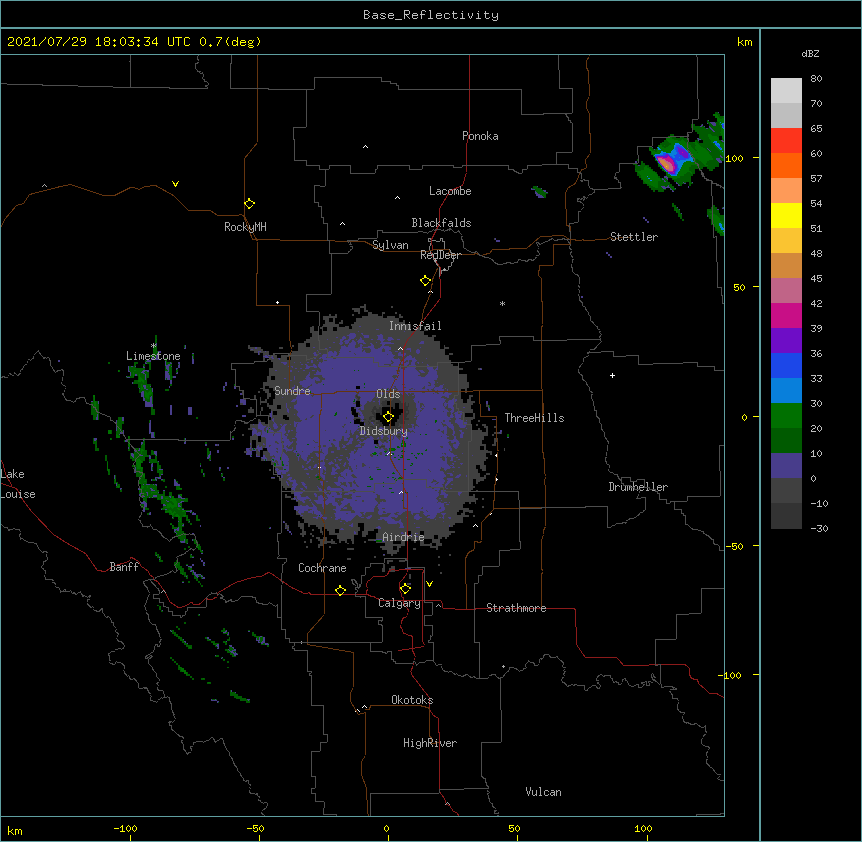The image size is (862, 842).
Task: Click the -30 value on the dBZ legend
Action: coord(819,528)
